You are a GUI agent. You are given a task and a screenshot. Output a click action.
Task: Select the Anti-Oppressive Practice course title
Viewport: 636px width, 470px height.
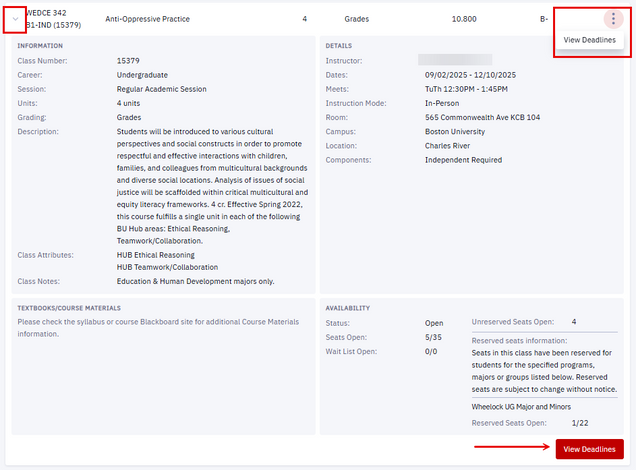click(x=147, y=19)
